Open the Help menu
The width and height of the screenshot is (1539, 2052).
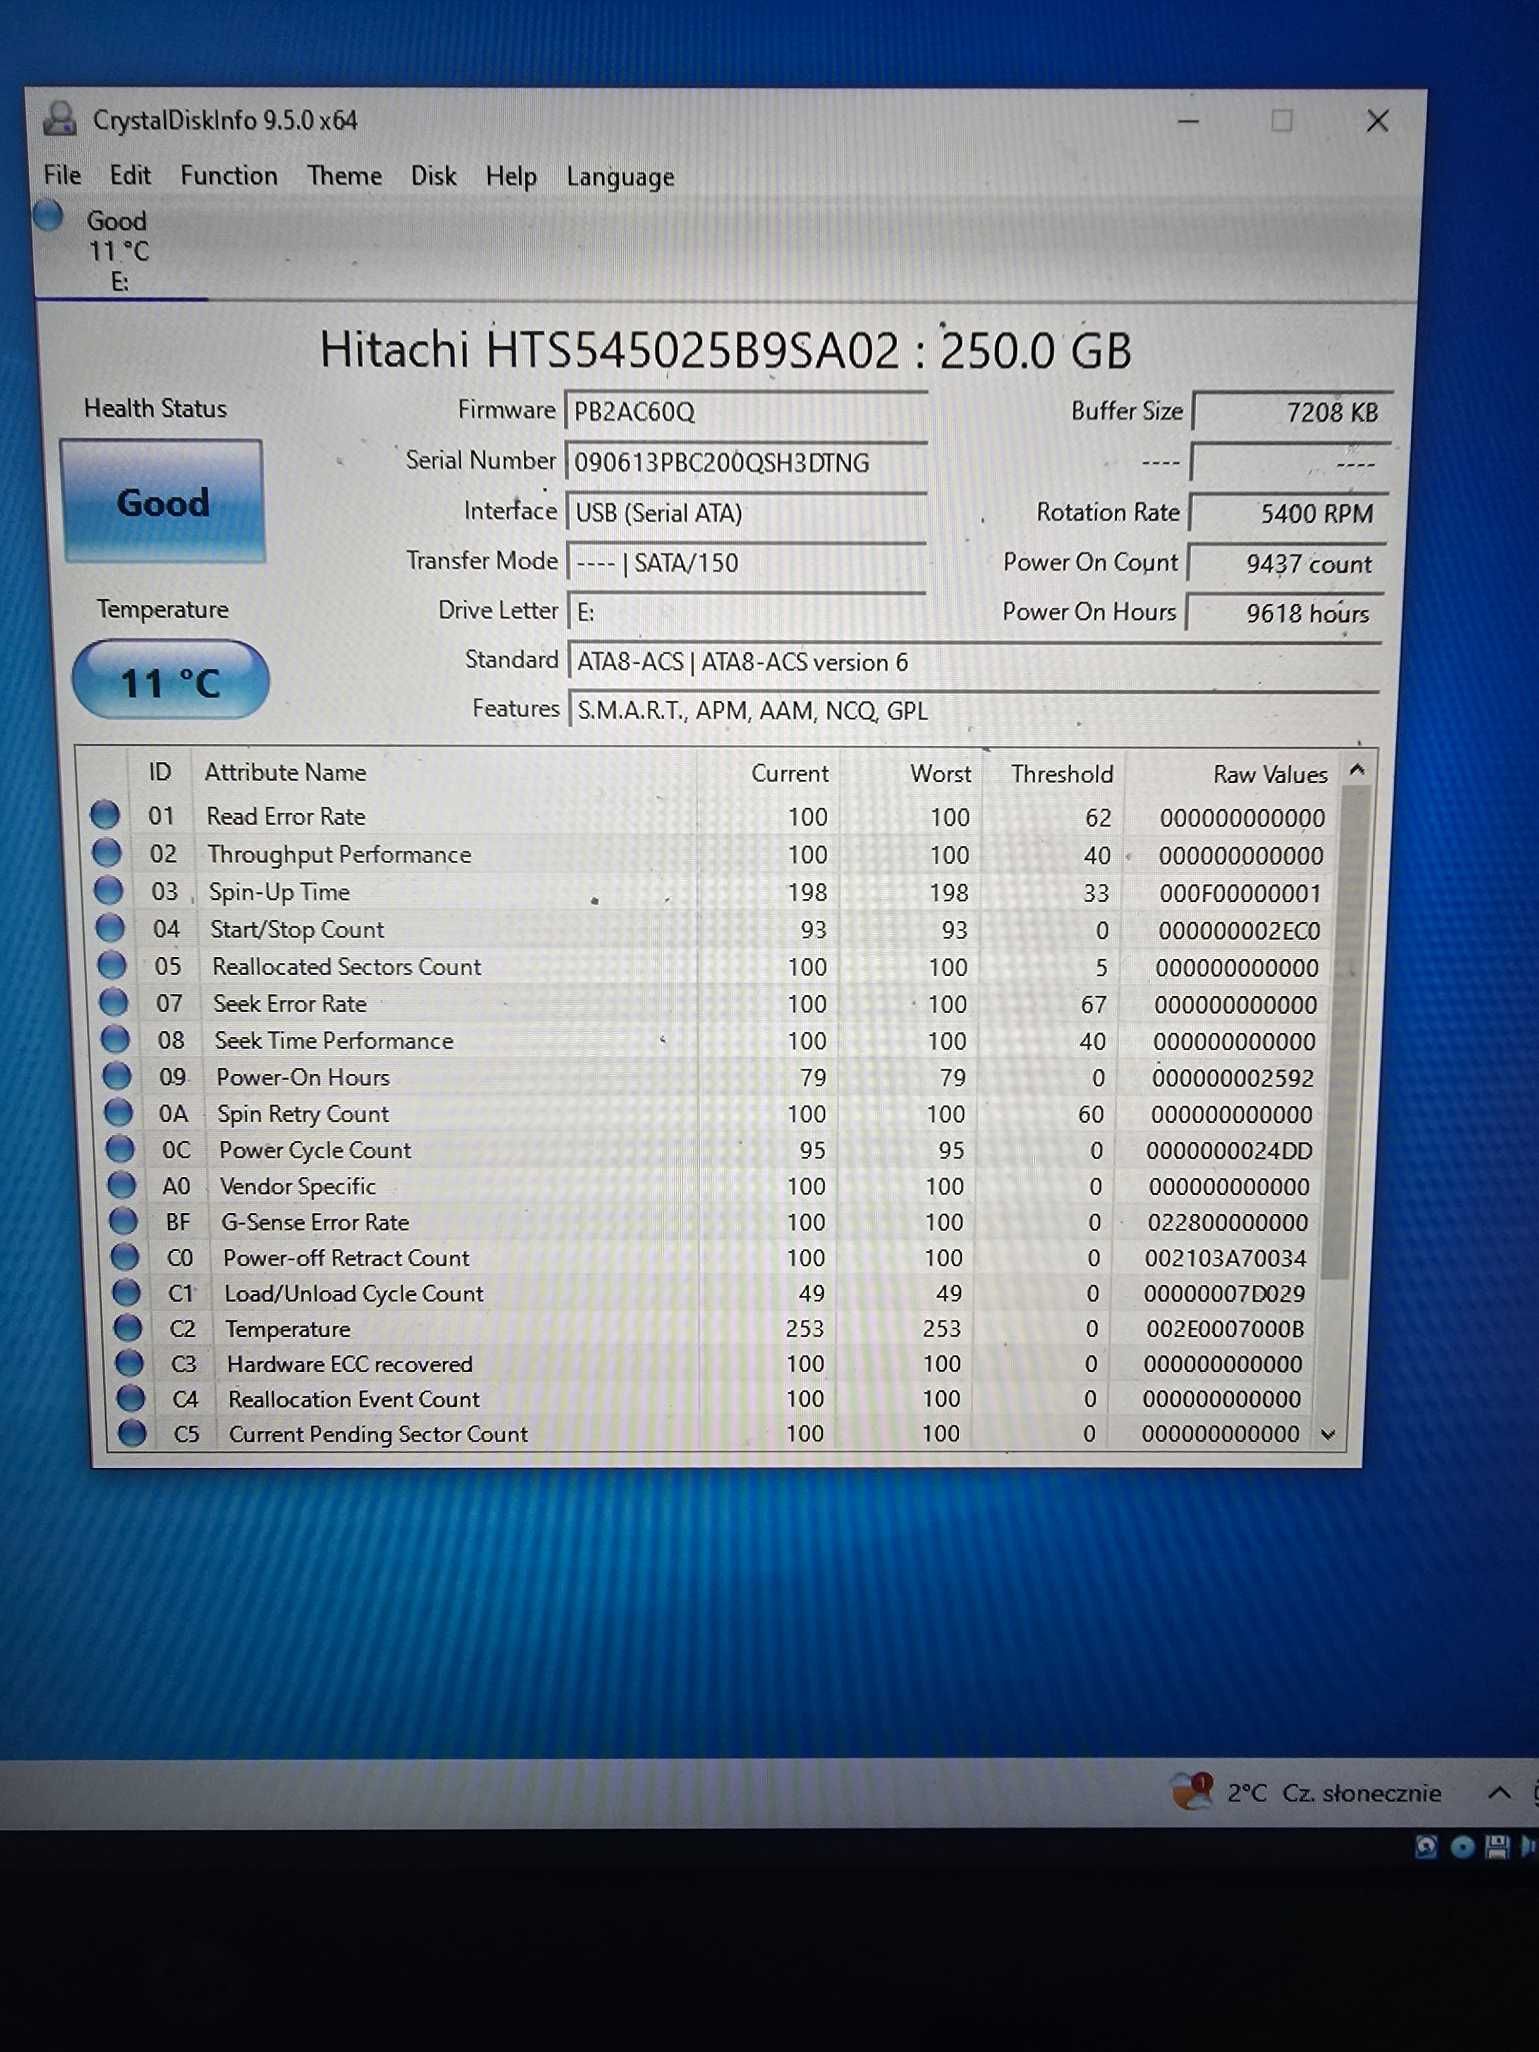click(x=511, y=177)
